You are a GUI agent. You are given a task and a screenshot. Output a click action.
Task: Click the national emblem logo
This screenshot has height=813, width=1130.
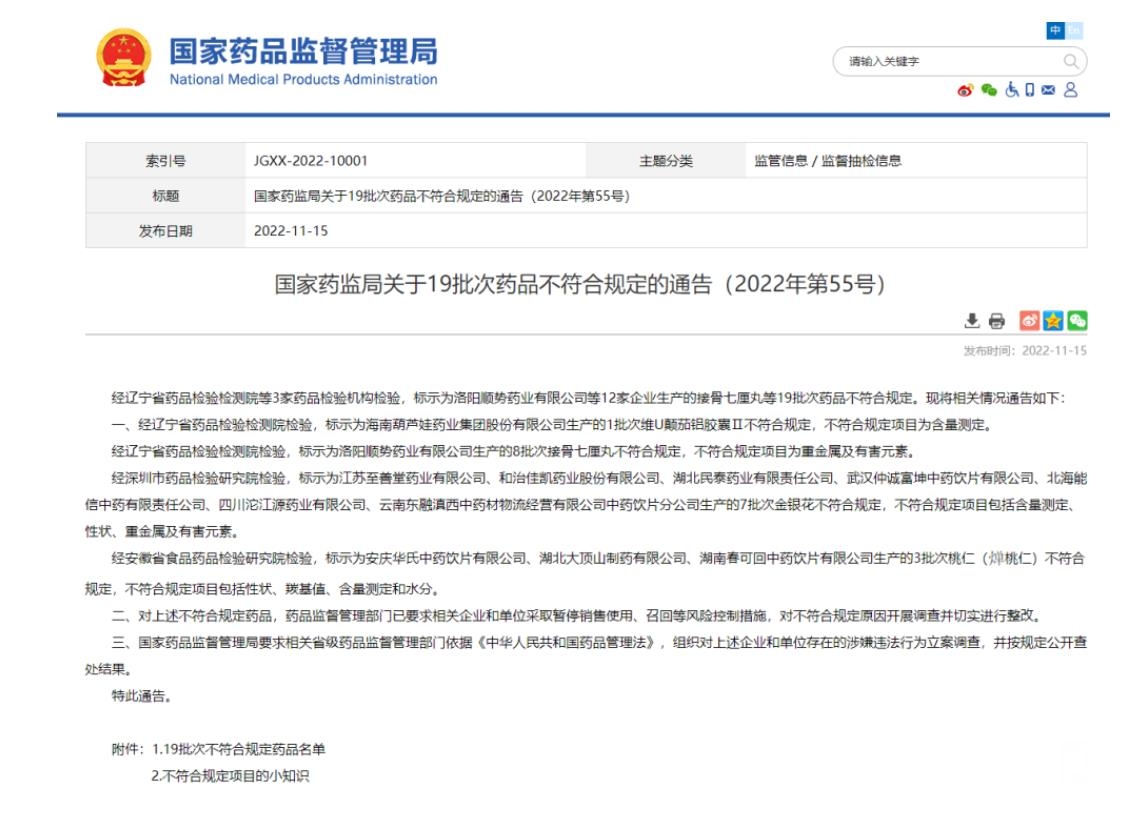[123, 58]
